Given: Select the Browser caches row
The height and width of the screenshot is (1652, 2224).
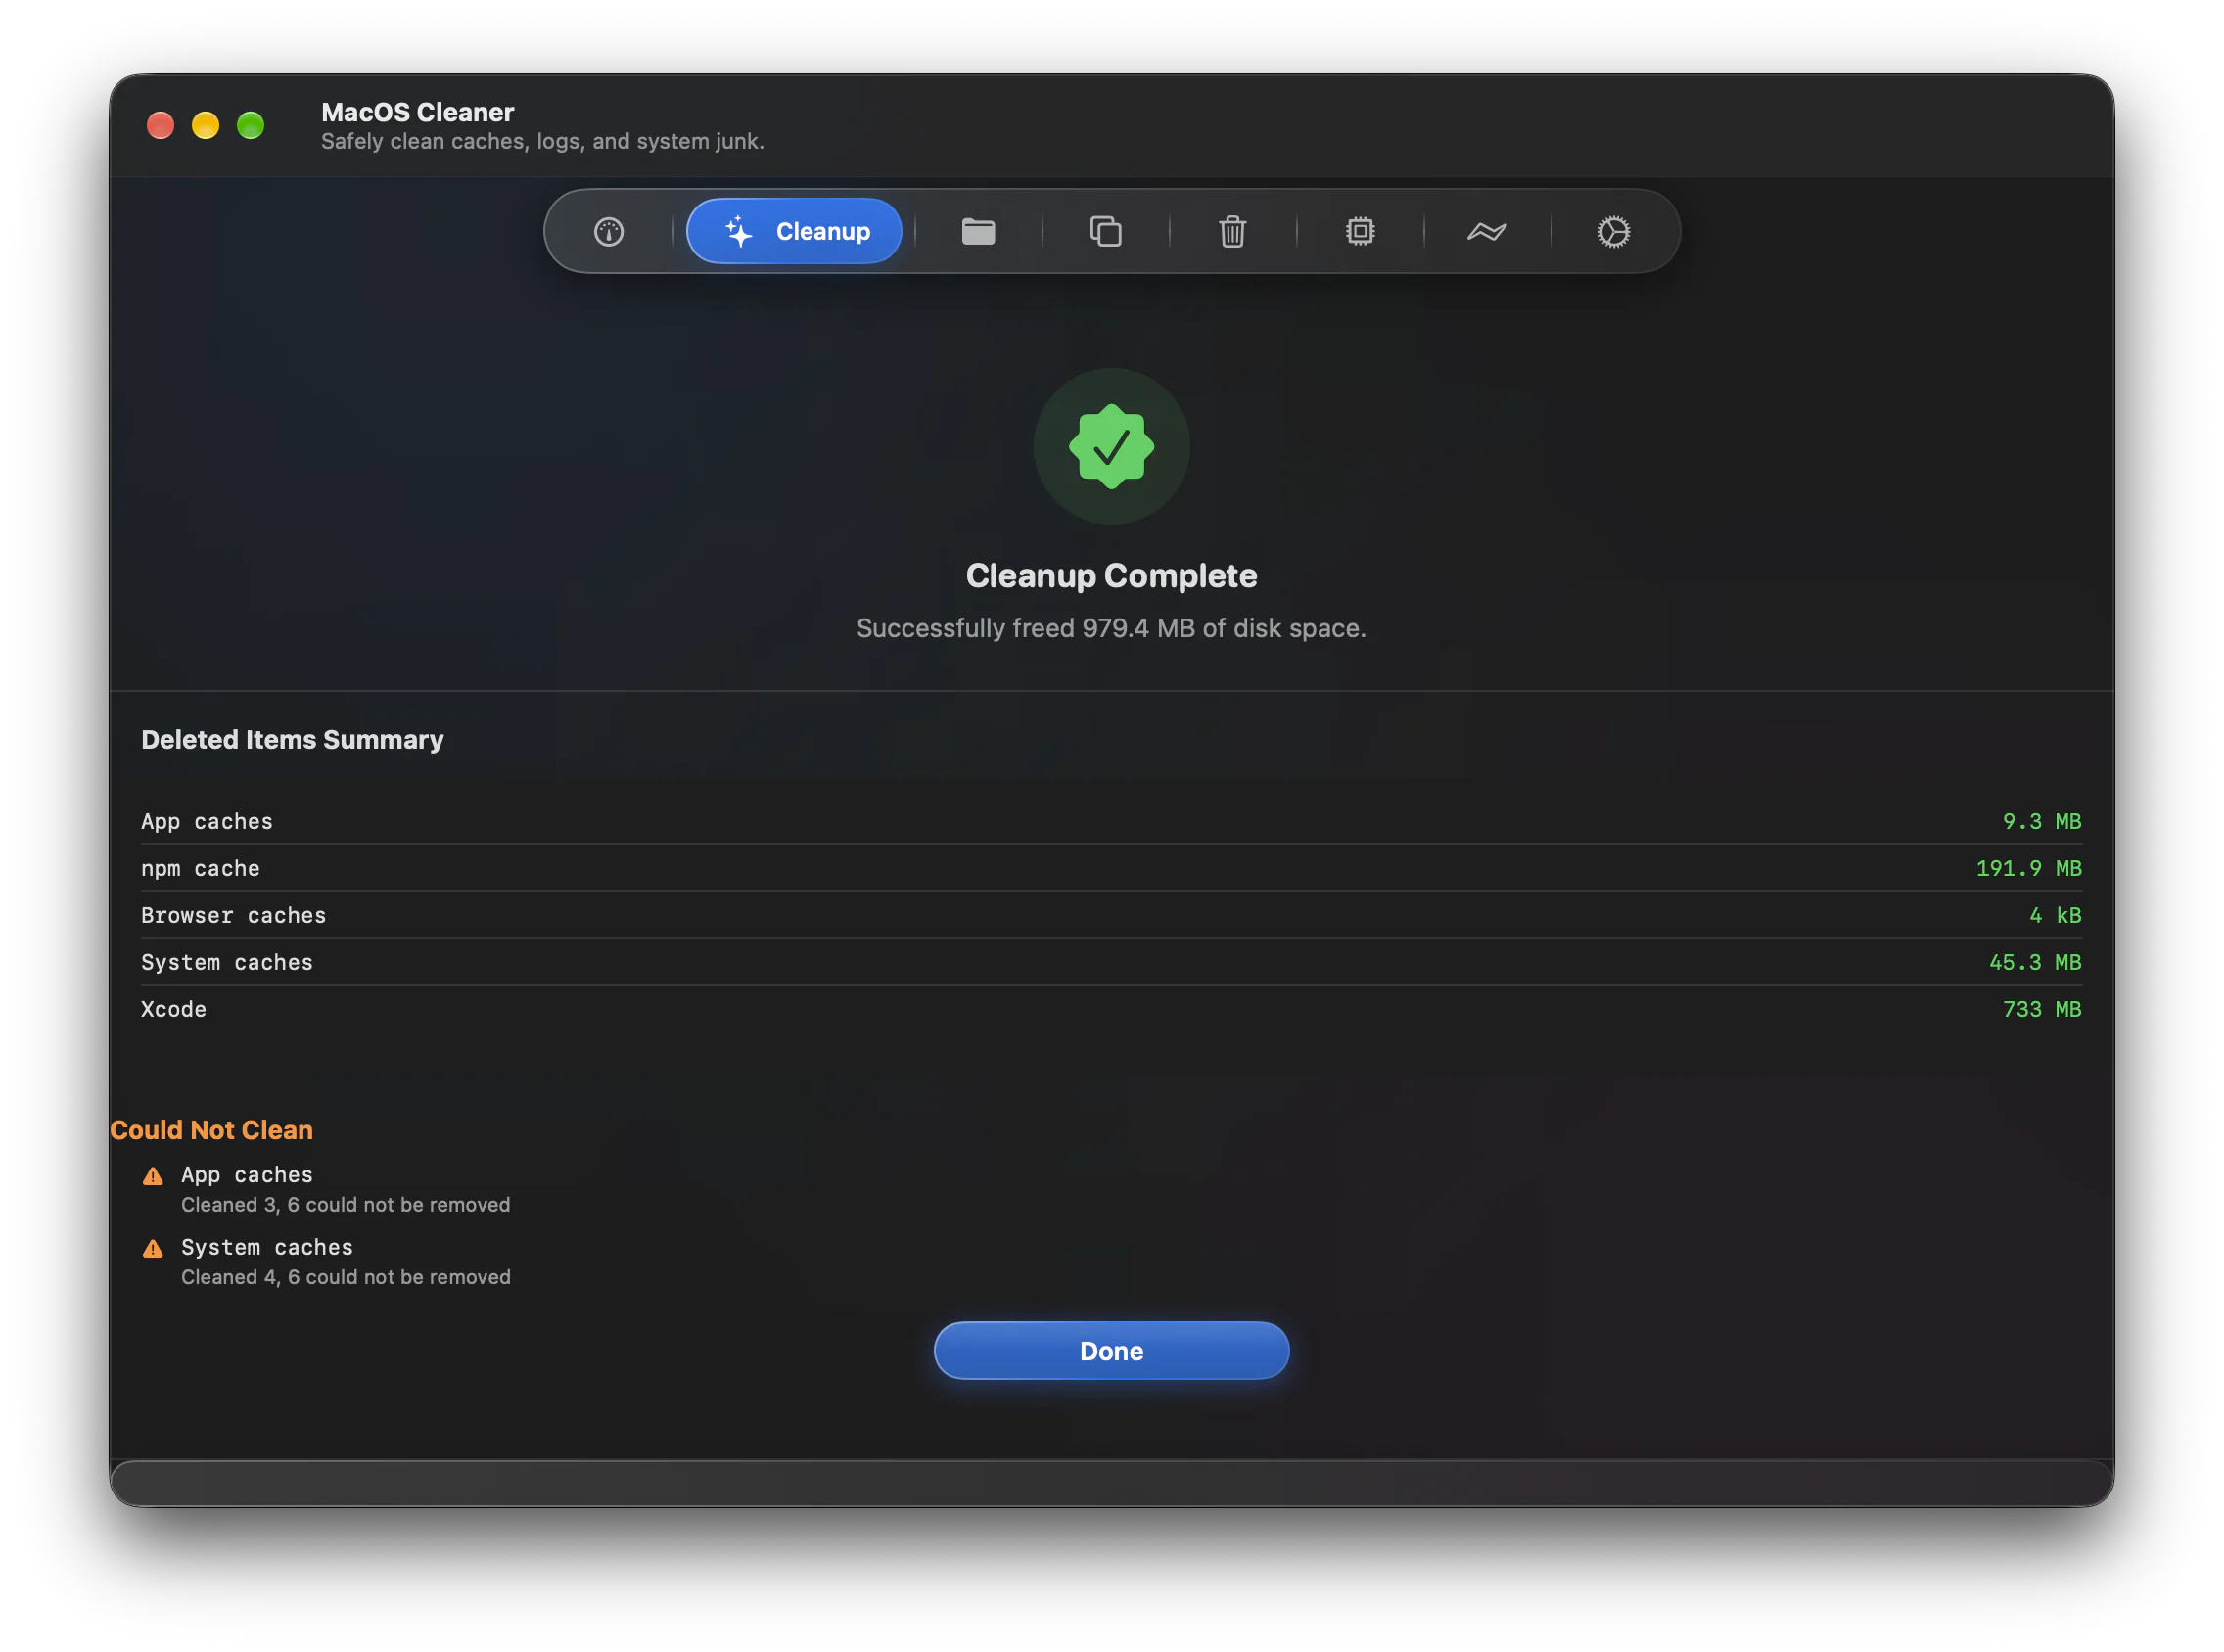Looking at the screenshot, I should (x=1111, y=915).
